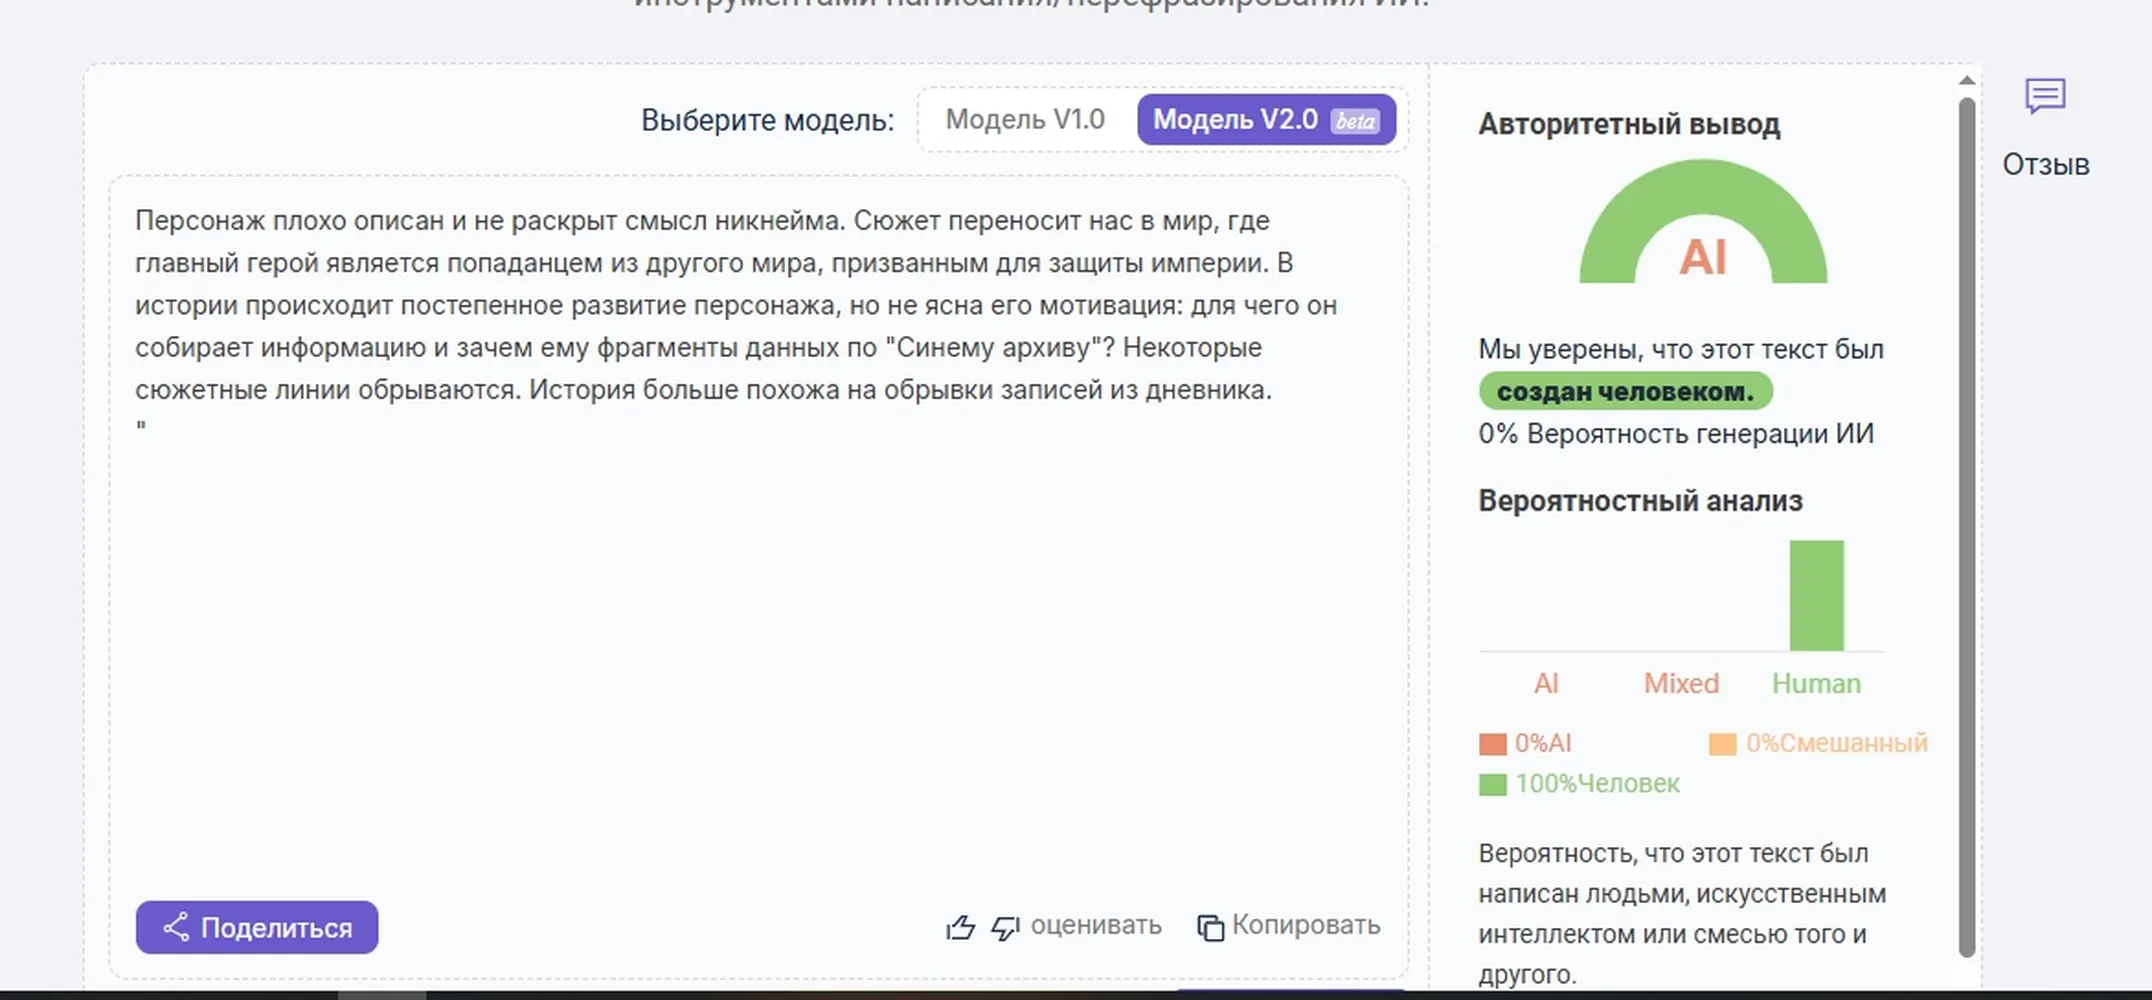Click the copy icon next to Копировать

(1210, 928)
